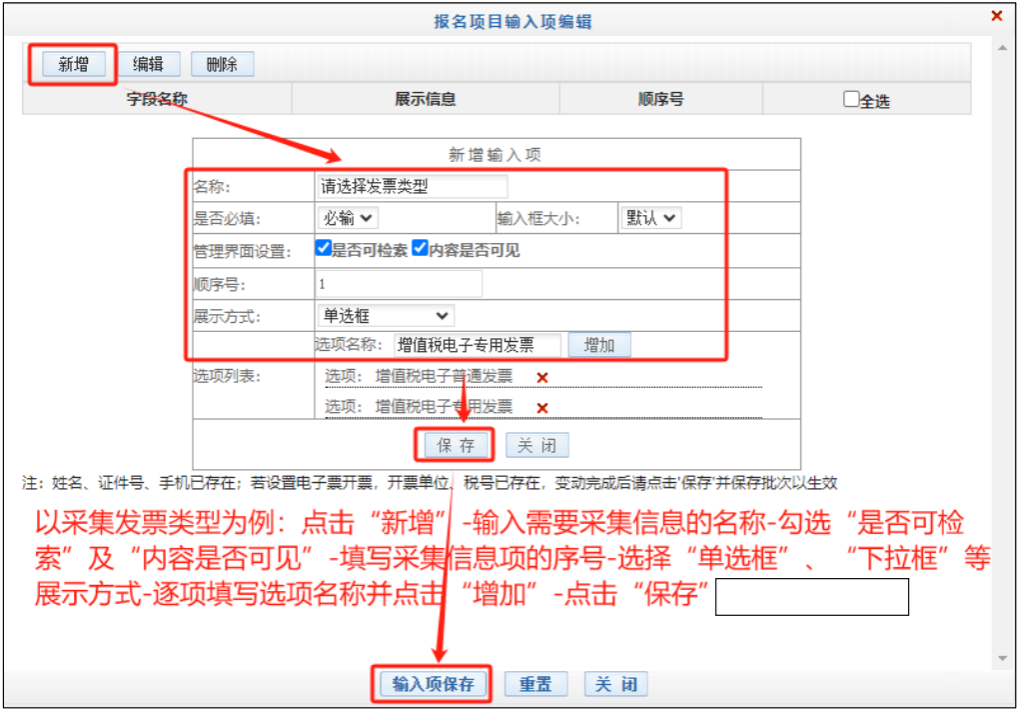Close the dialog with red X
Image resolution: width=1018 pixels, height=710 pixels.
(x=996, y=16)
